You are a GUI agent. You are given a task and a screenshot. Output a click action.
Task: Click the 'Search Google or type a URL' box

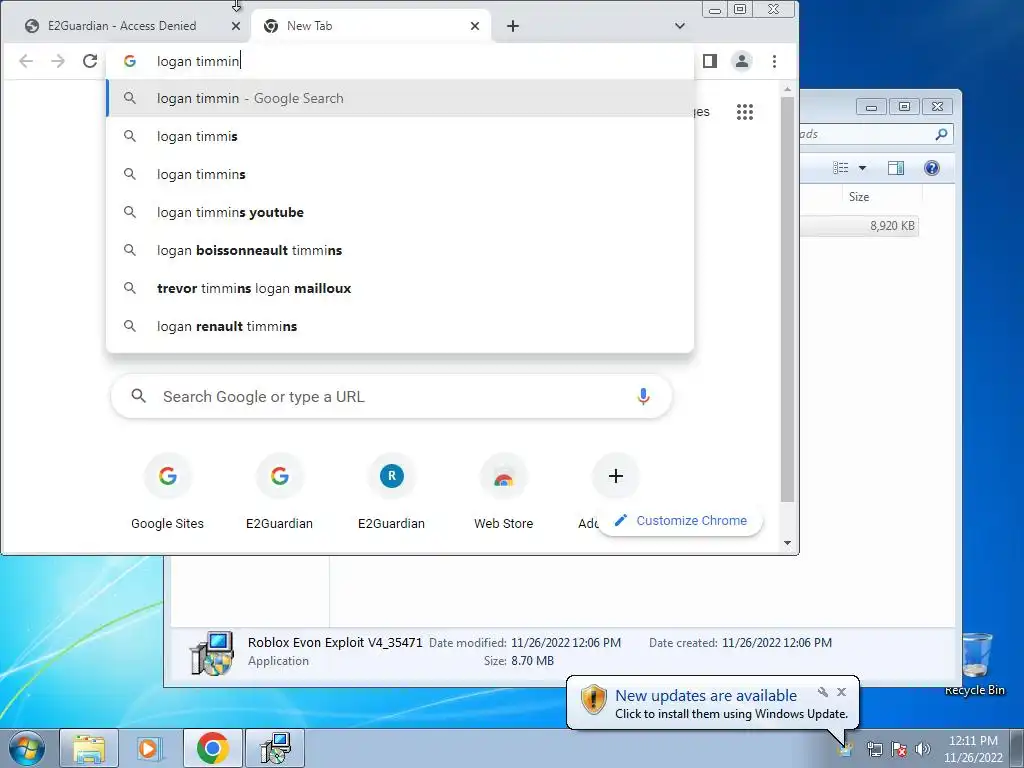pyautogui.click(x=392, y=396)
